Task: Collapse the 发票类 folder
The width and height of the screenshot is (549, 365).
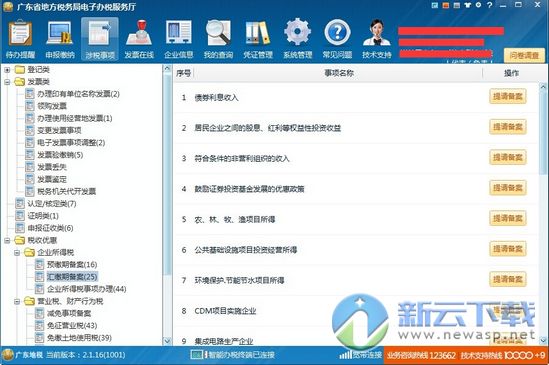Action: pos(7,82)
